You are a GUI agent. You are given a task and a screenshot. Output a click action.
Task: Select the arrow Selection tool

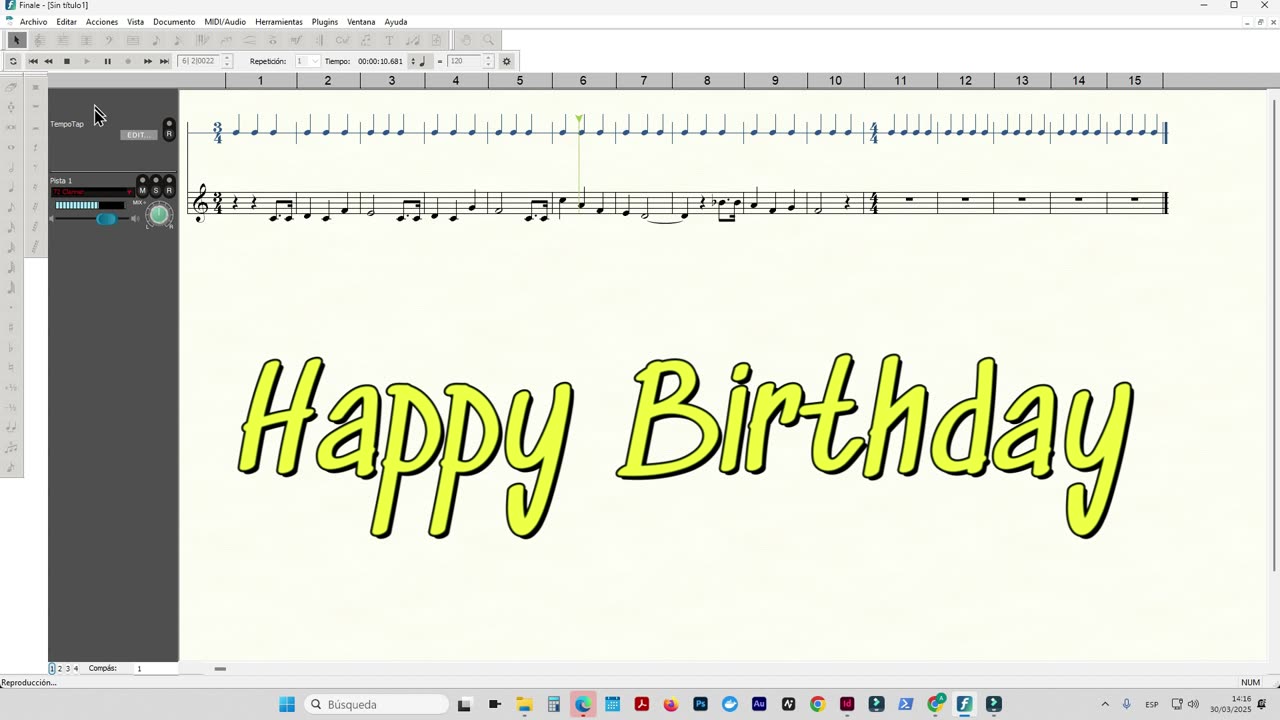tap(16, 40)
